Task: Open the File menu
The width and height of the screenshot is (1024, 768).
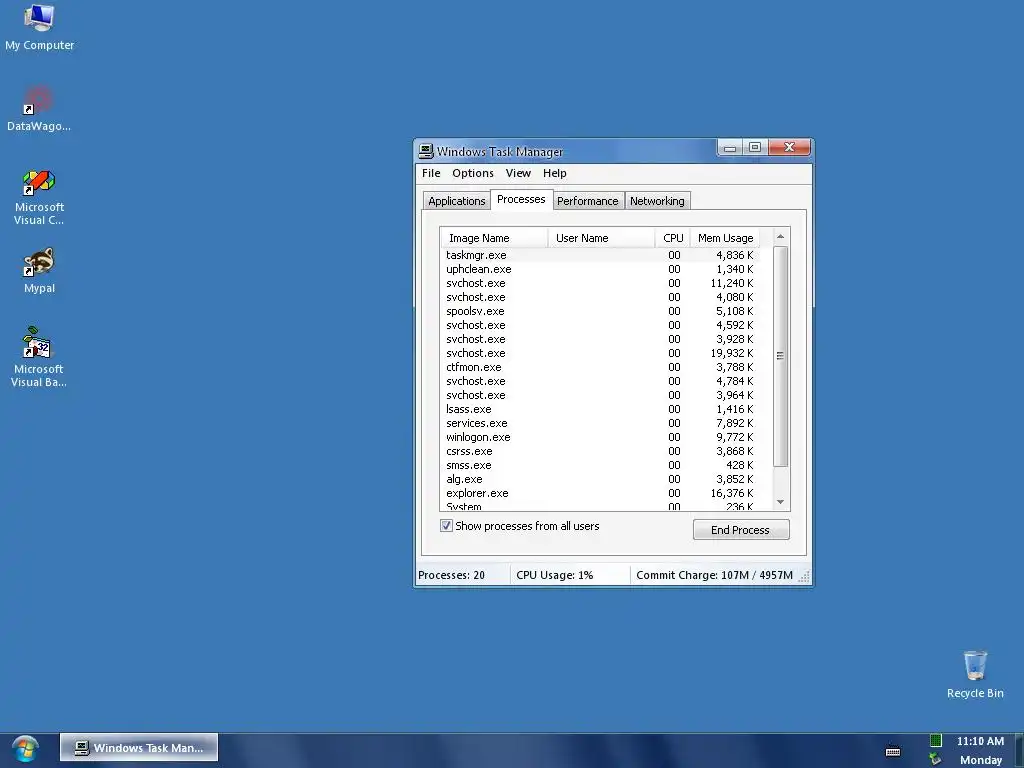Action: 431,173
